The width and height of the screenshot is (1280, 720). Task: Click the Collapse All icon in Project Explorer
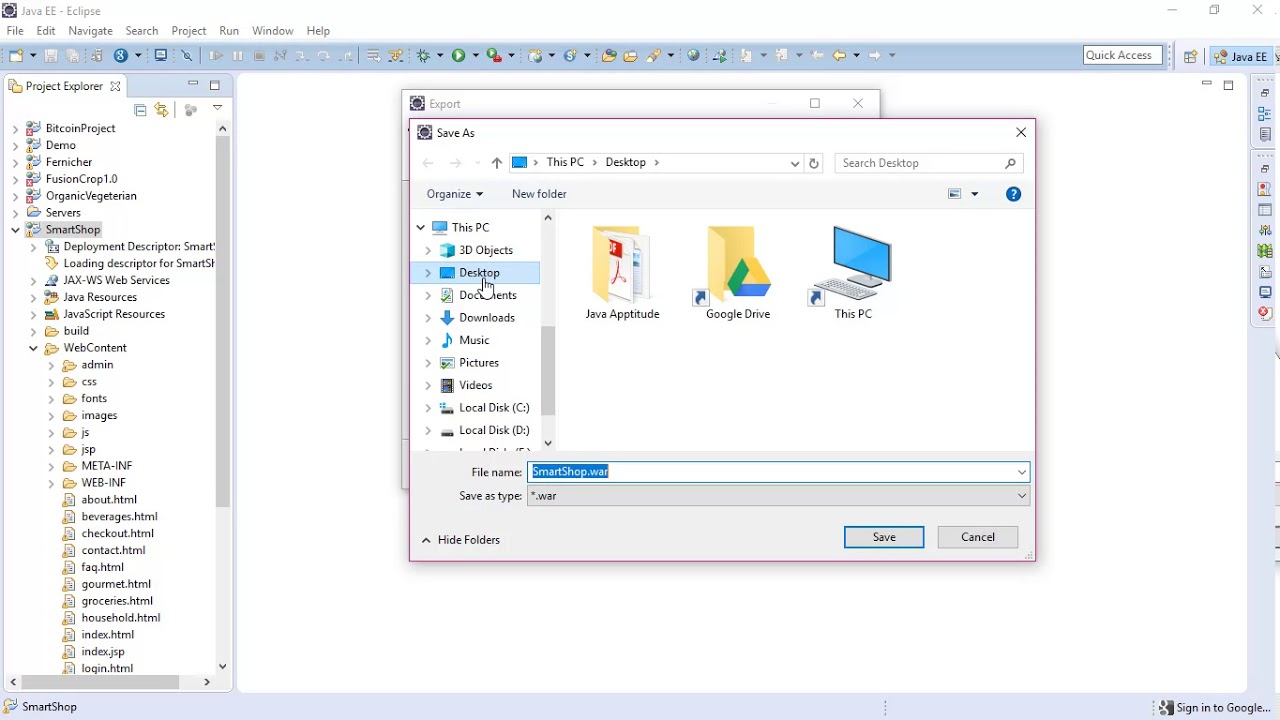[140, 110]
